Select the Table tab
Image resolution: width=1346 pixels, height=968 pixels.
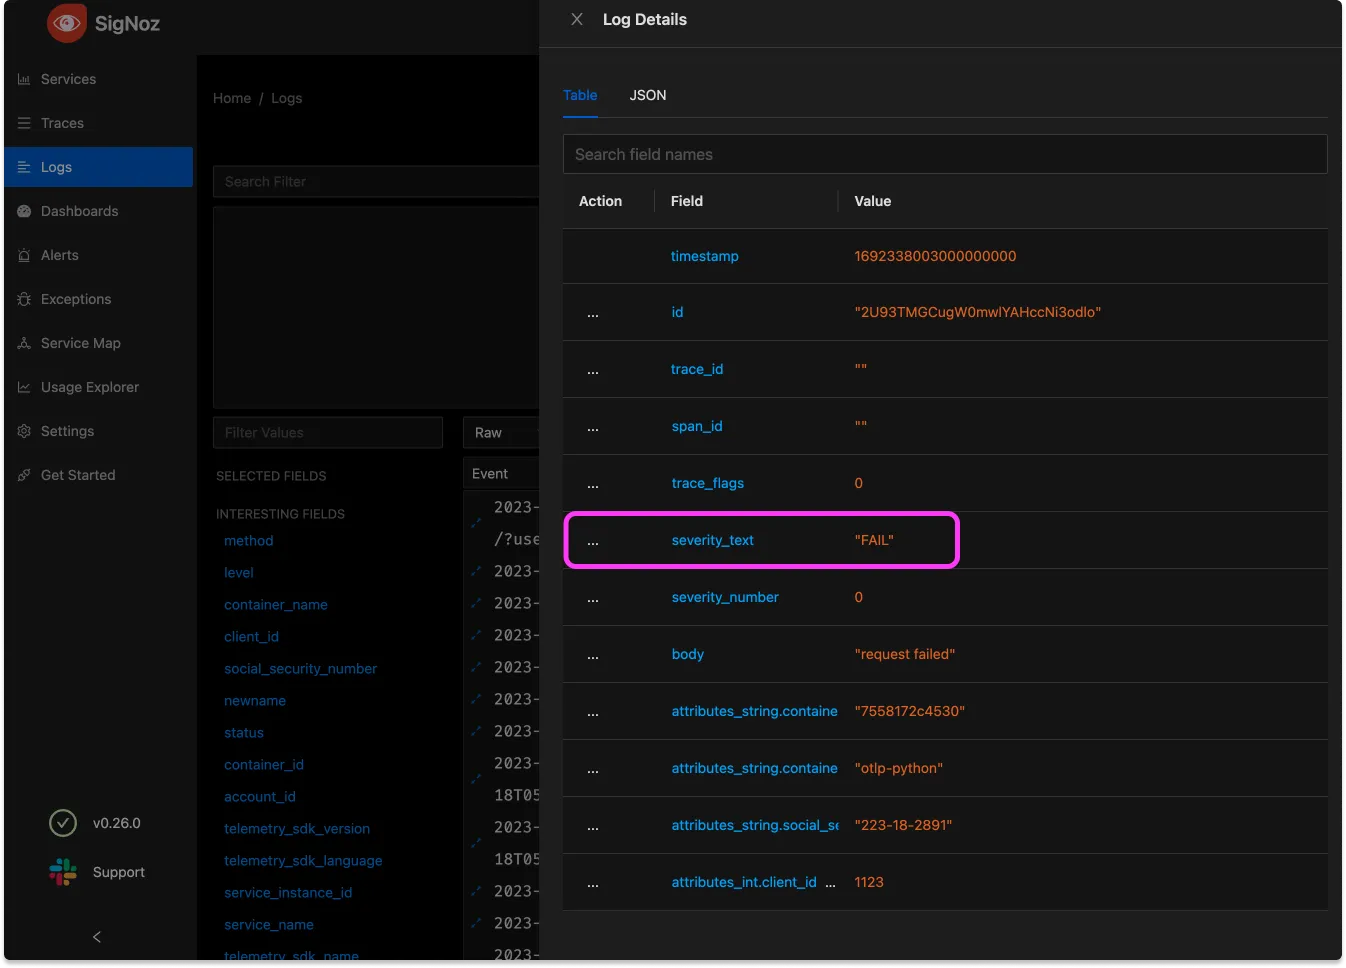tap(580, 95)
